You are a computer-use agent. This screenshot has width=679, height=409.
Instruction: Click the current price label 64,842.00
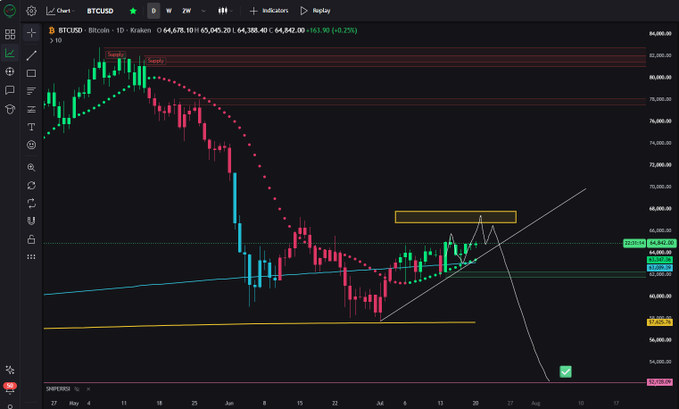point(662,243)
